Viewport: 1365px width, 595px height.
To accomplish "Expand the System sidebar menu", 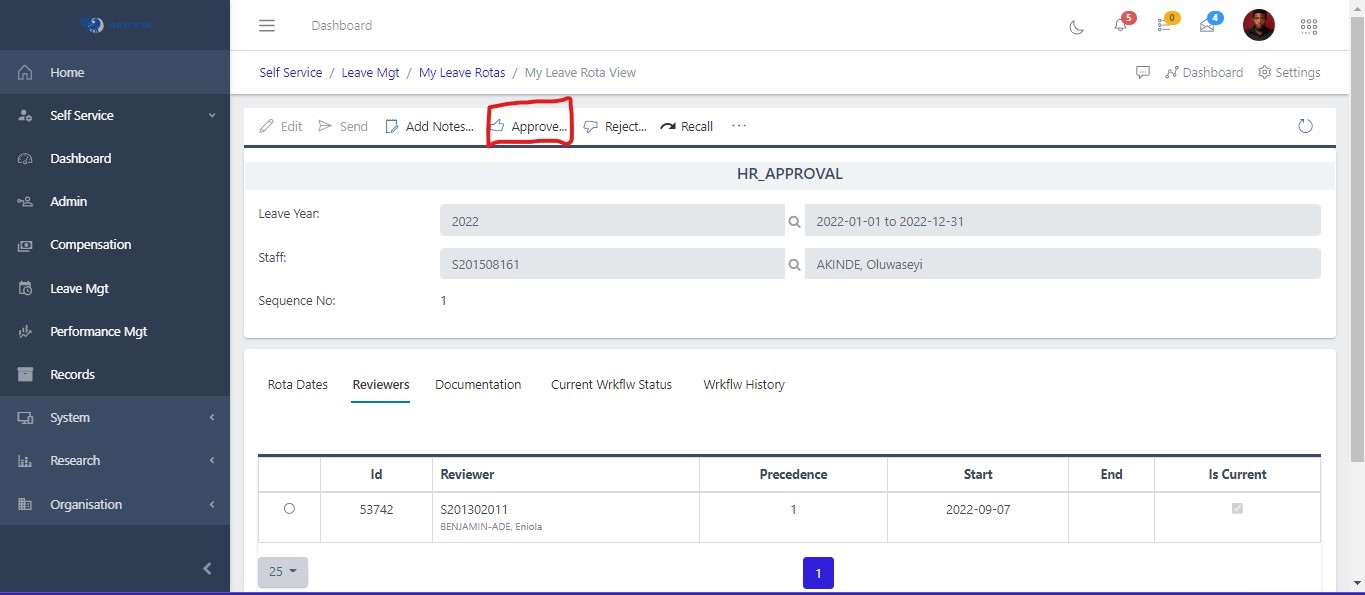I will (x=115, y=418).
